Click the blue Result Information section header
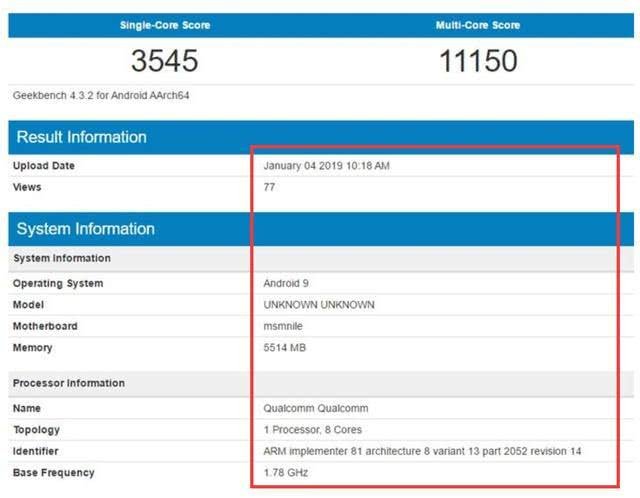The width and height of the screenshot is (640, 498). [x=82, y=137]
